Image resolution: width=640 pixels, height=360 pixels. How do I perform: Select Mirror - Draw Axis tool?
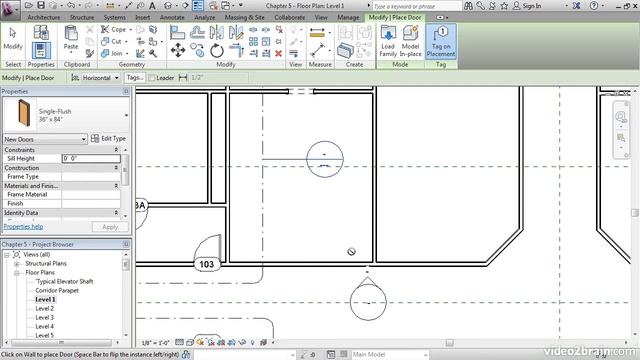[x=236, y=32]
